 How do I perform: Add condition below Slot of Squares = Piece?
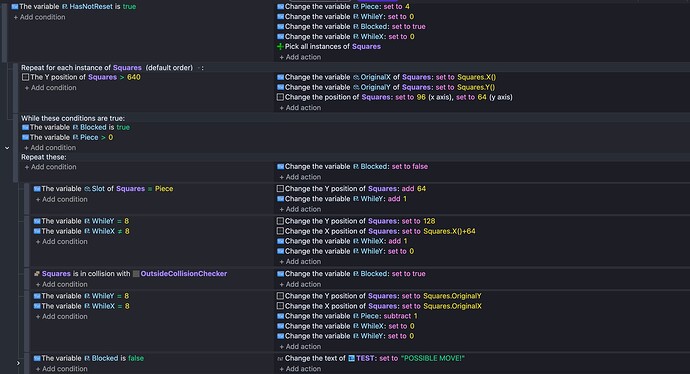(62, 200)
